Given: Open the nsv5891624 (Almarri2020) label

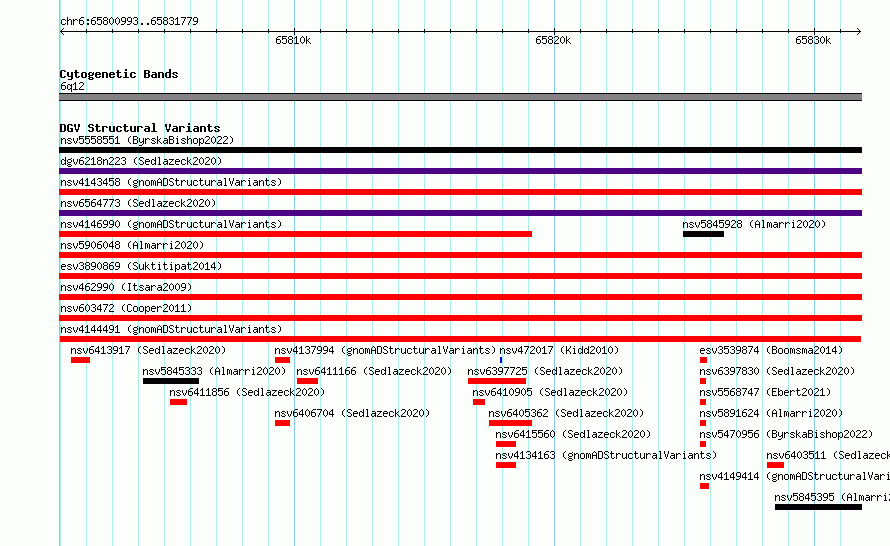Looking at the screenshot, I should (x=771, y=413).
